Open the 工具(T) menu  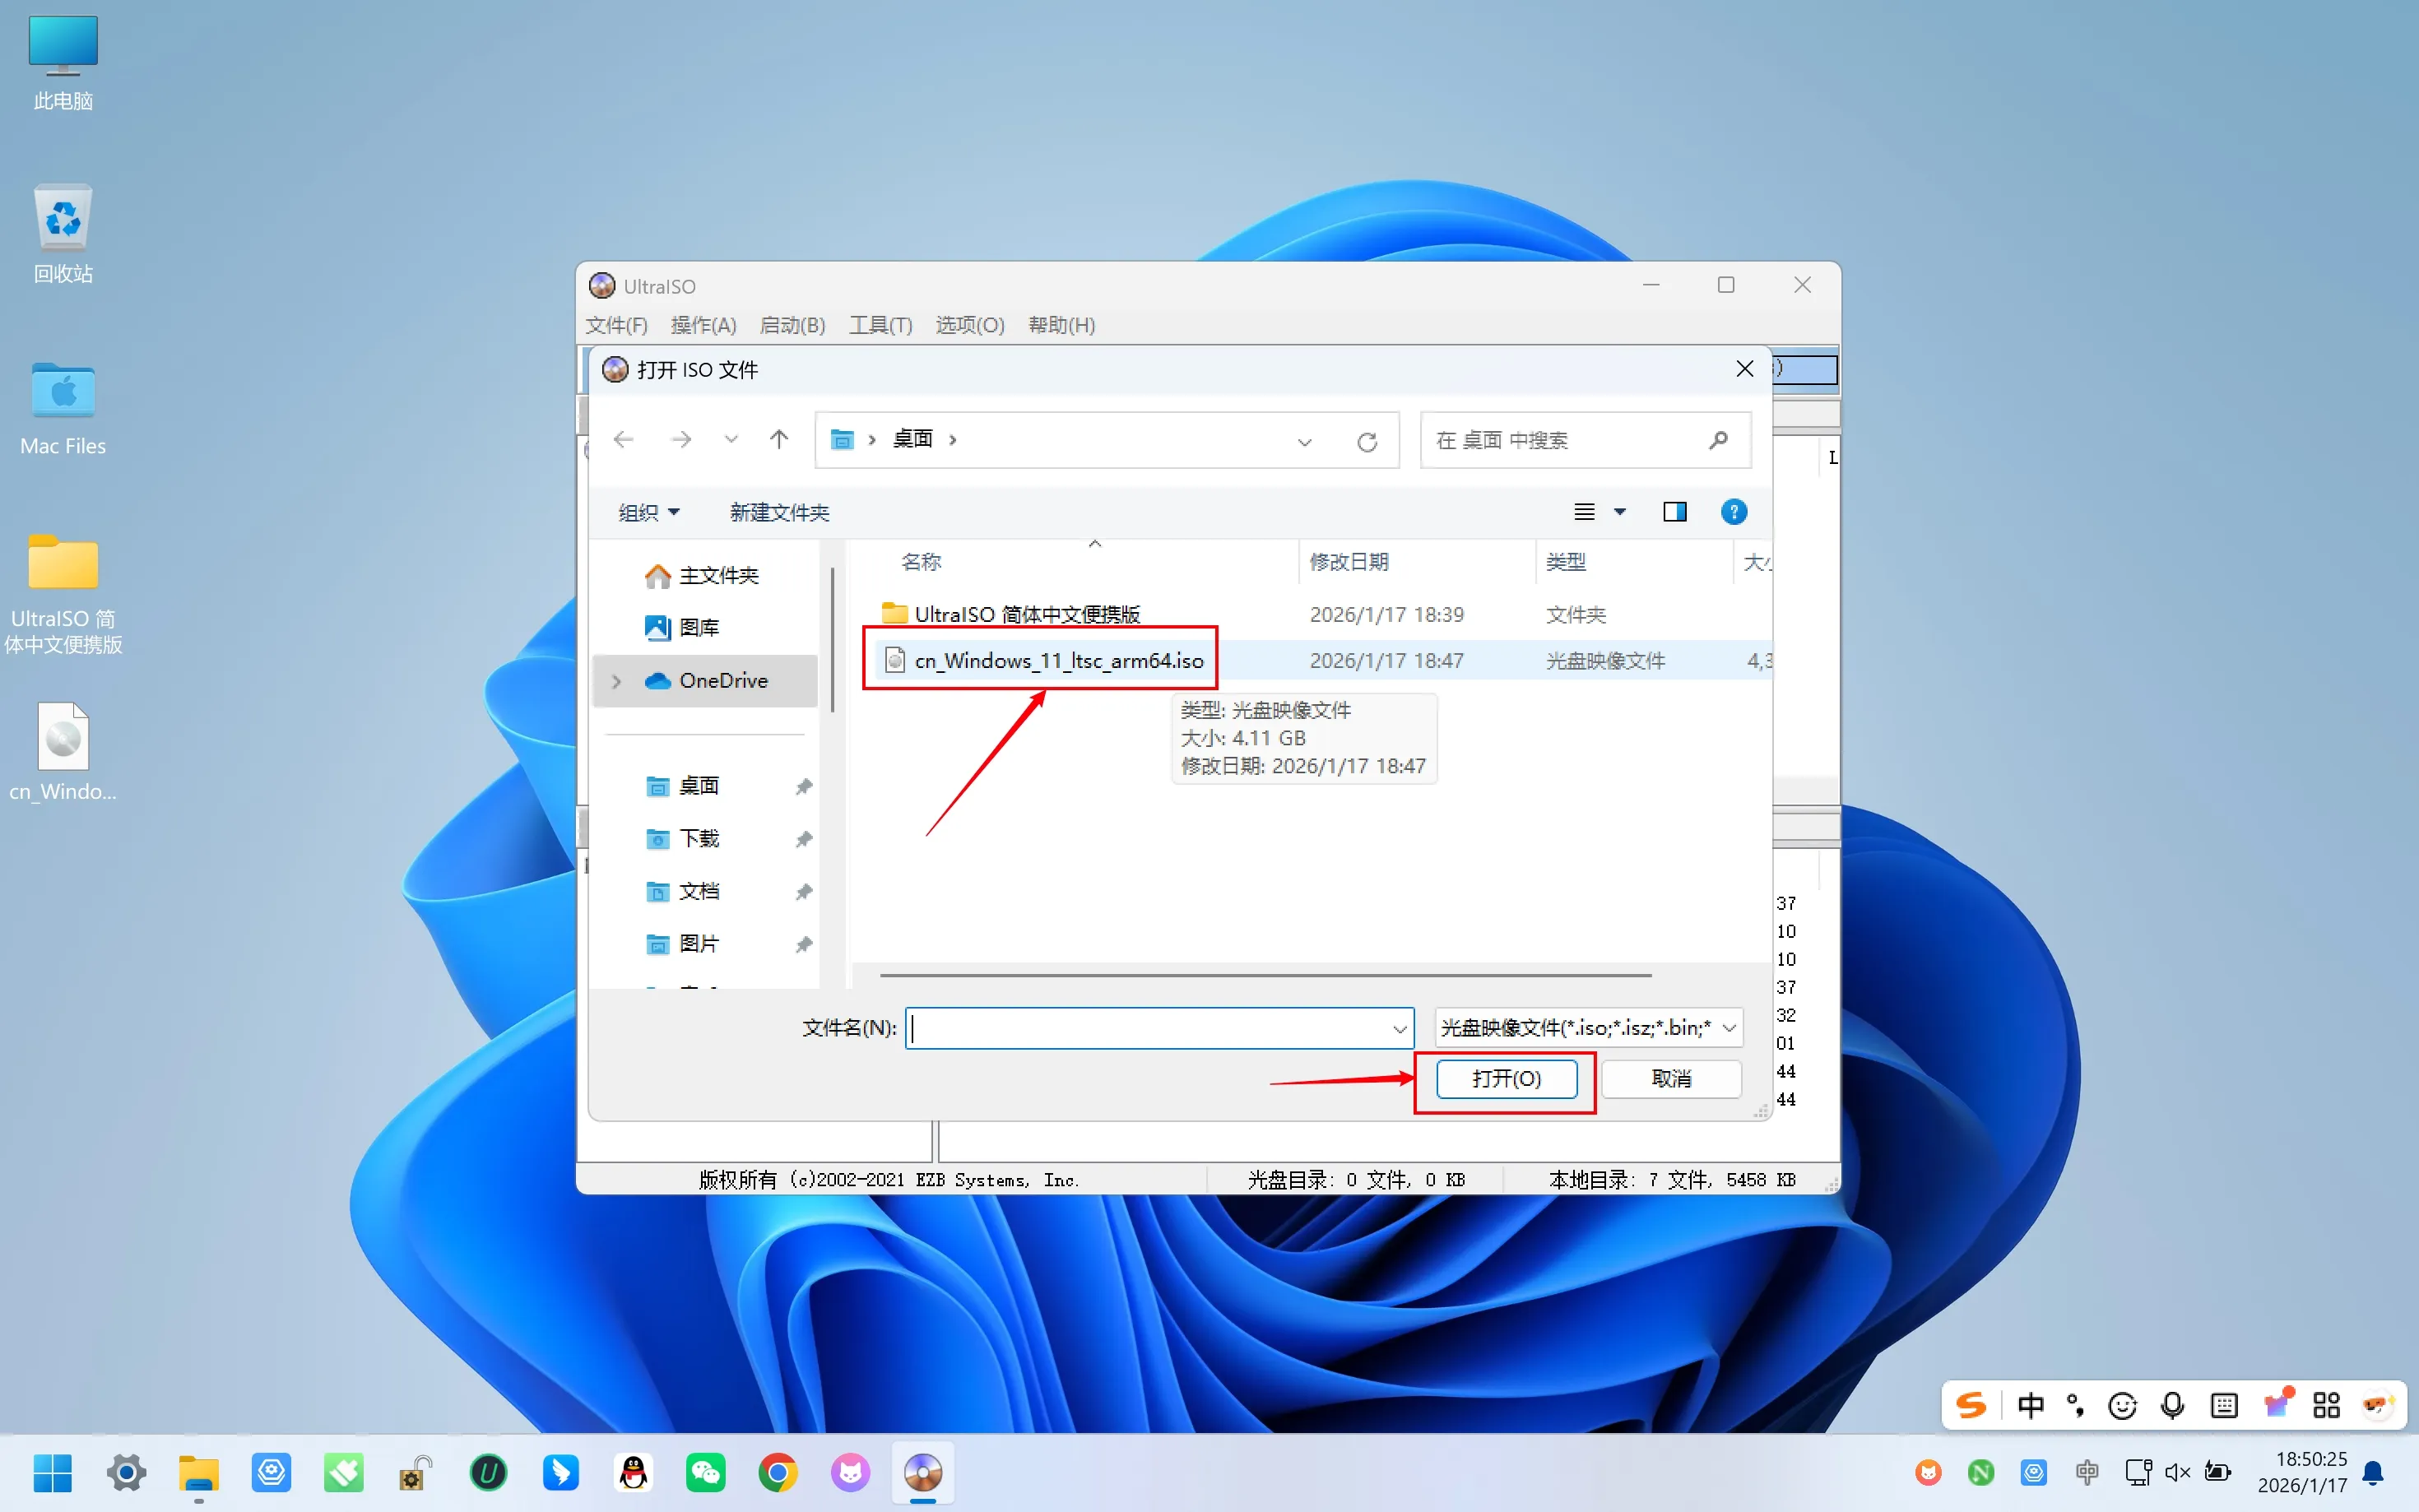click(x=880, y=325)
